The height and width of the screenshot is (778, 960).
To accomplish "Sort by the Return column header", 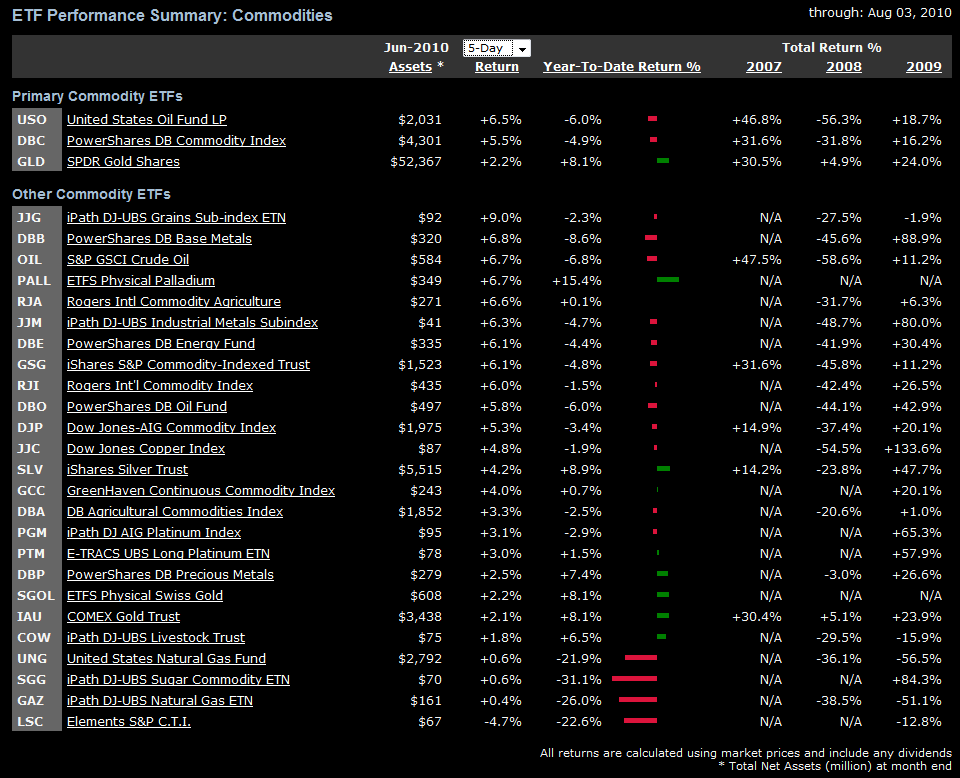I will 497,67.
